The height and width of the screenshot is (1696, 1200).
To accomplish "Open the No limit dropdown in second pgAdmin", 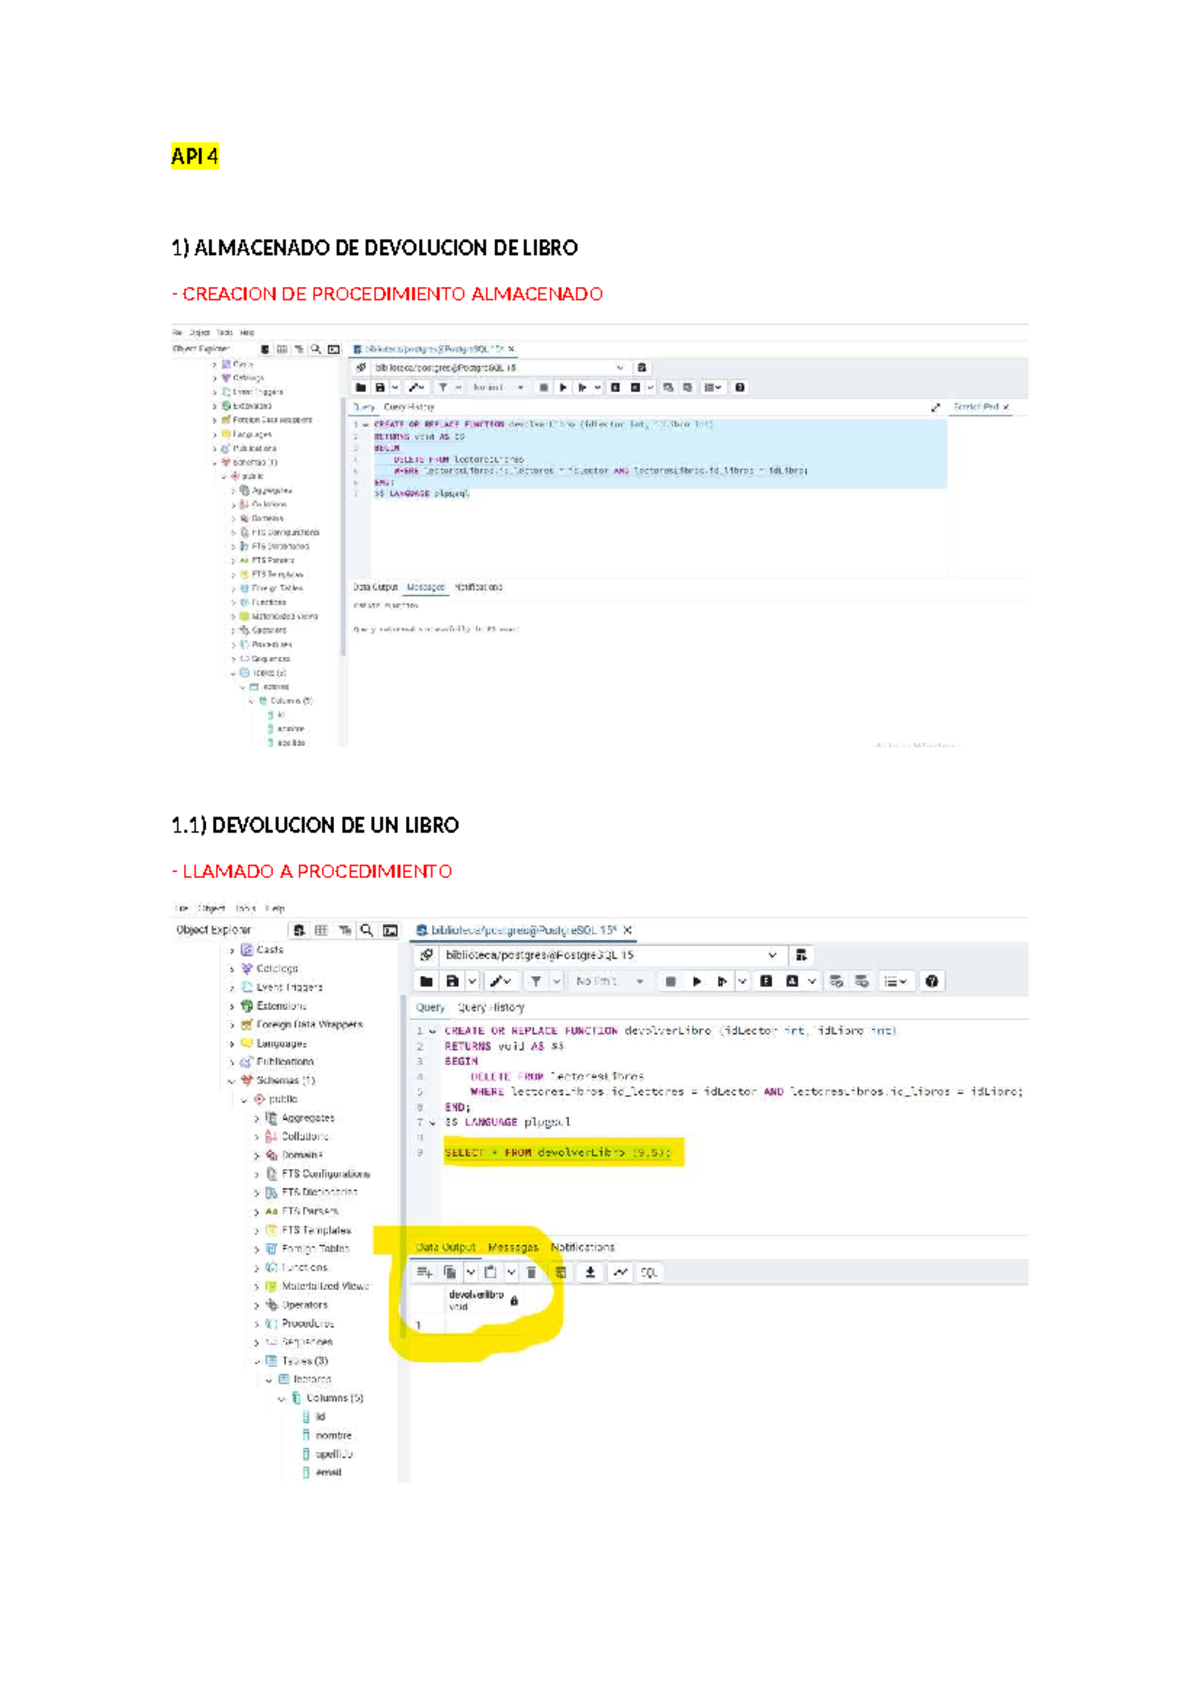I will point(610,981).
